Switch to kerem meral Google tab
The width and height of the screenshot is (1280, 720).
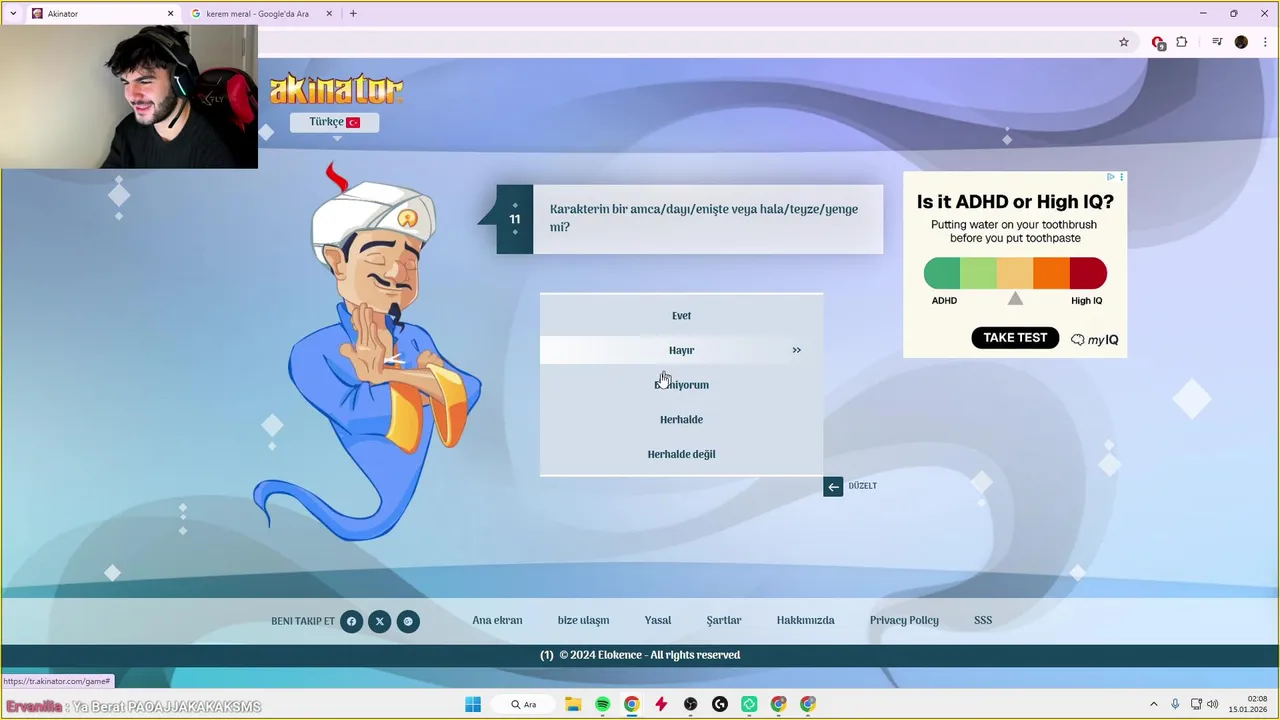pyautogui.click(x=258, y=14)
